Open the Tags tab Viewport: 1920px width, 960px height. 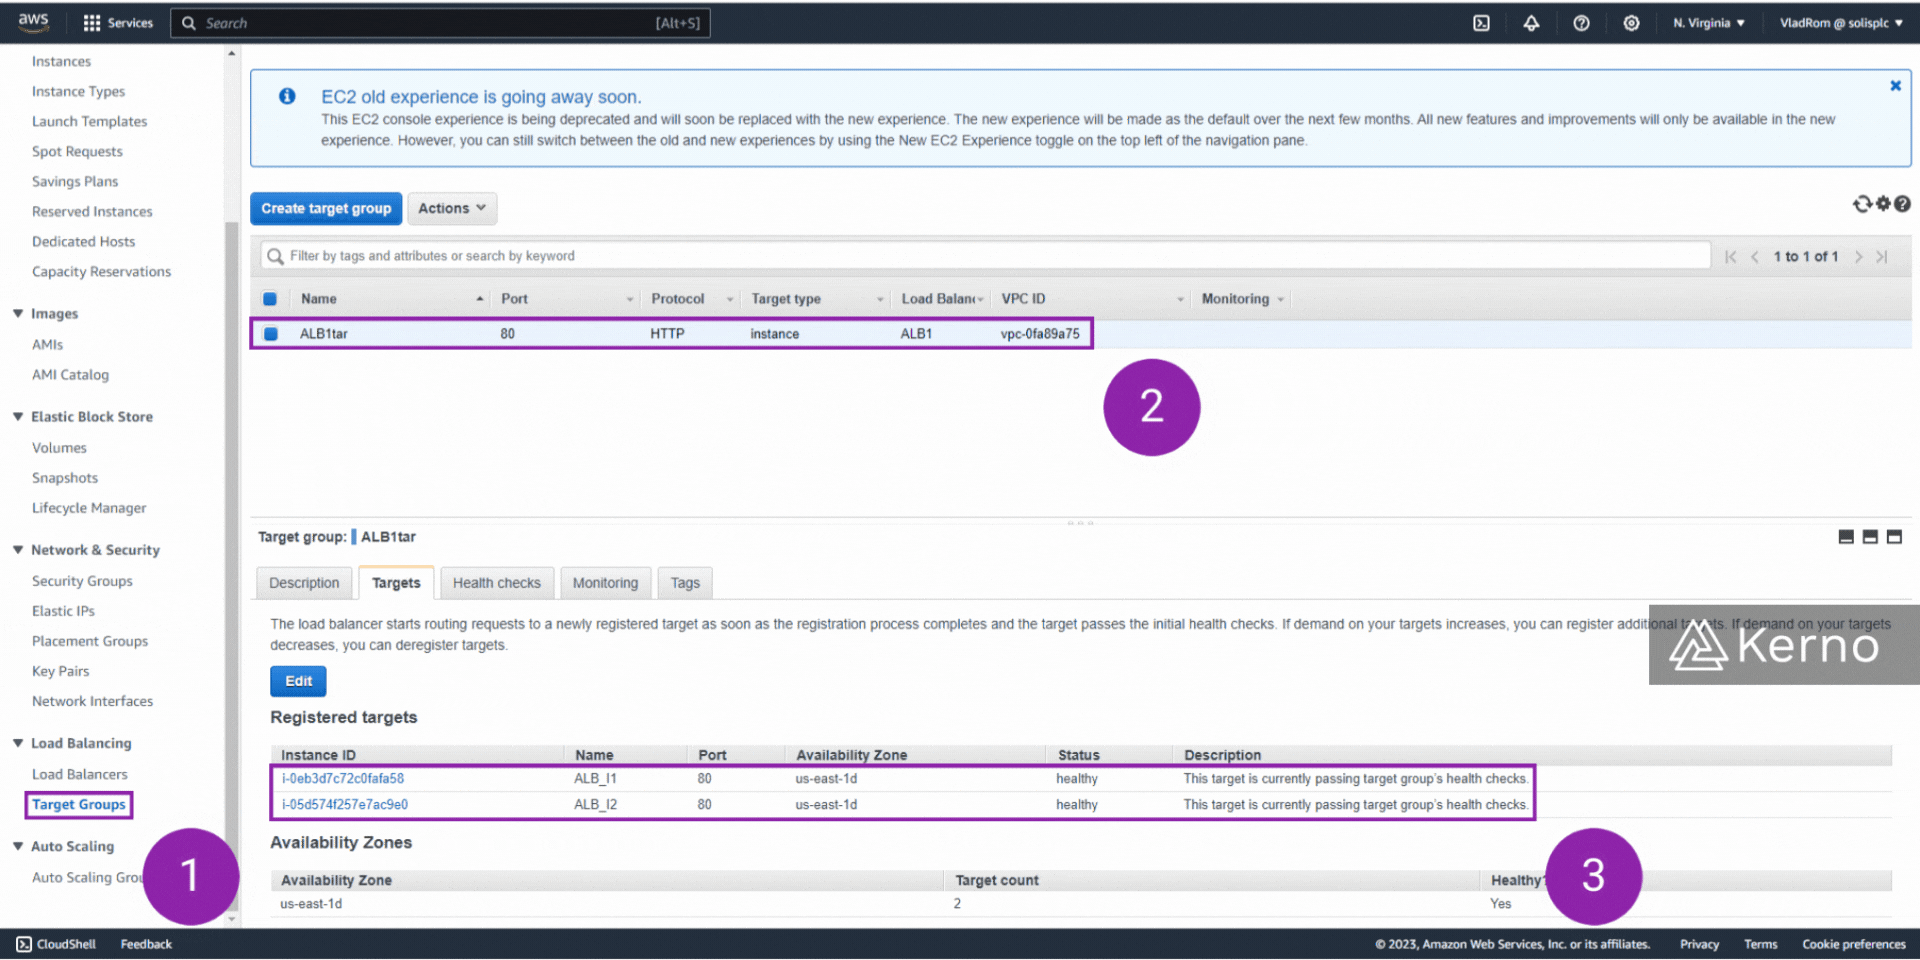click(685, 583)
